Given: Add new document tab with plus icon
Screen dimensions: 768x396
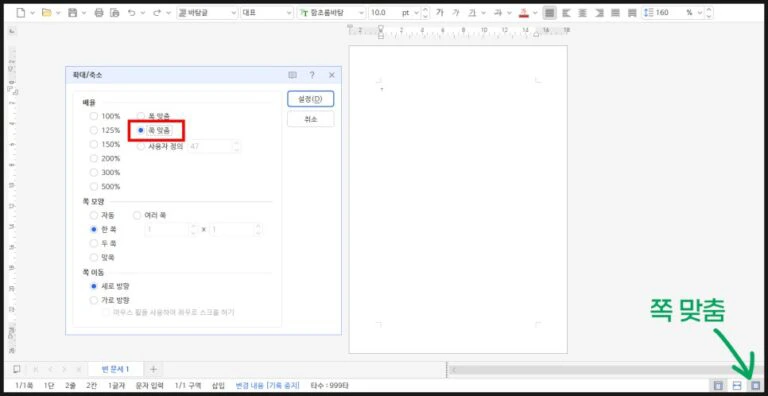Looking at the screenshot, I should pyautogui.click(x=153, y=369).
